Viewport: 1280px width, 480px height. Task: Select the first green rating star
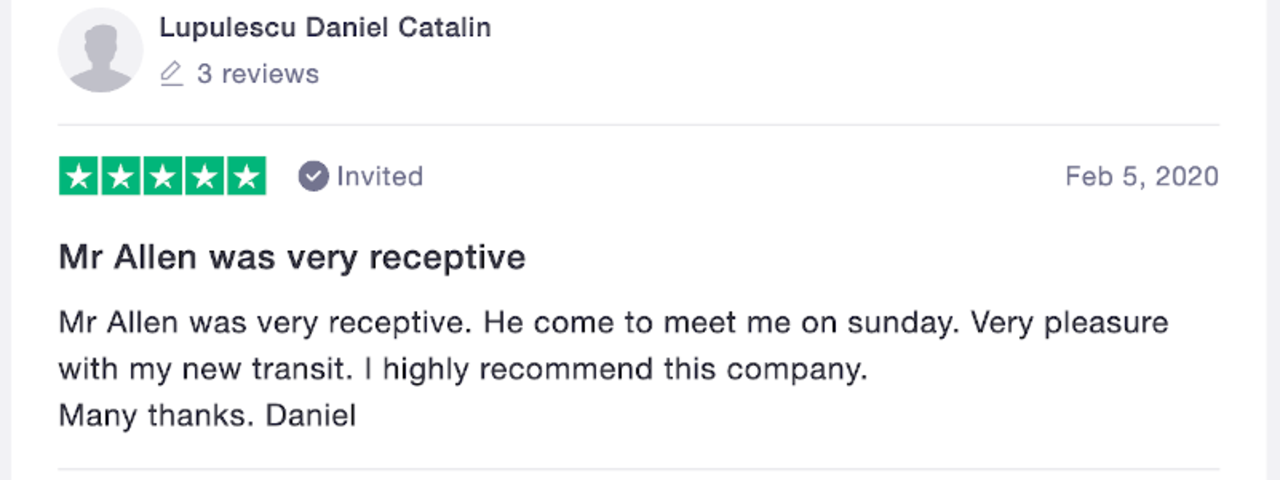tap(79, 177)
